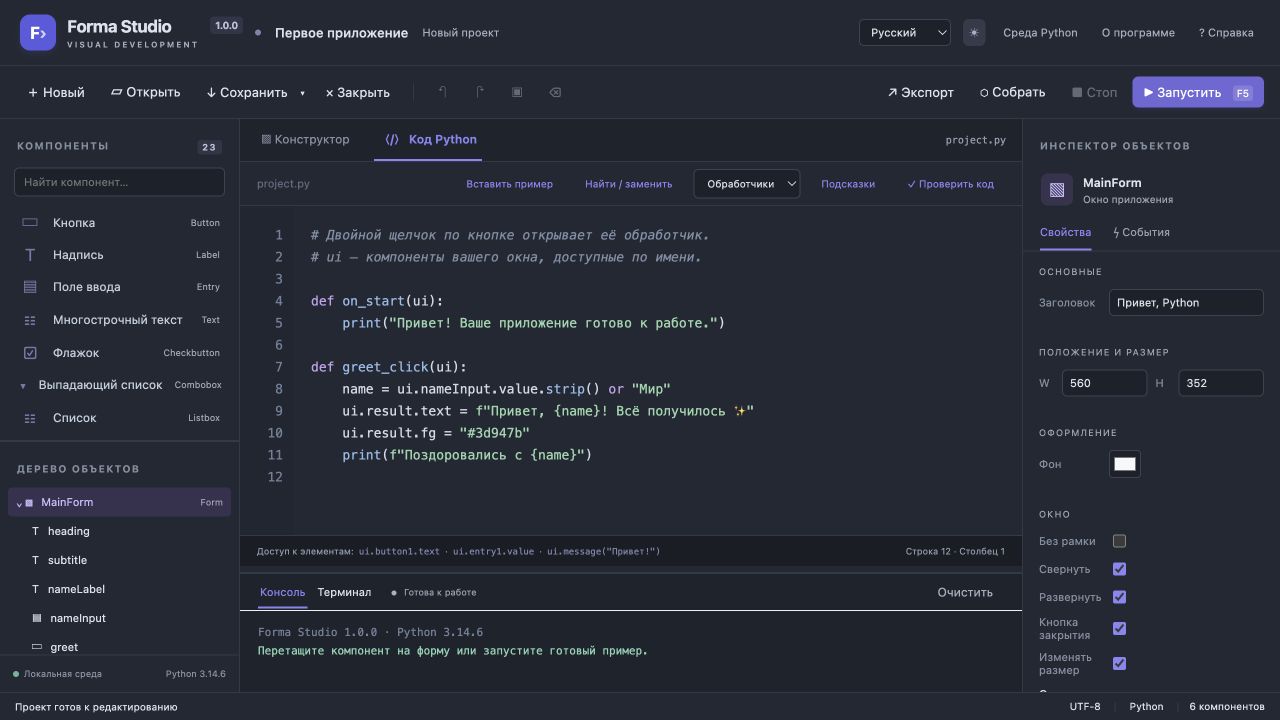1280x720 pixels.
Task: Click the width W field showing 560
Action: tap(1104, 383)
